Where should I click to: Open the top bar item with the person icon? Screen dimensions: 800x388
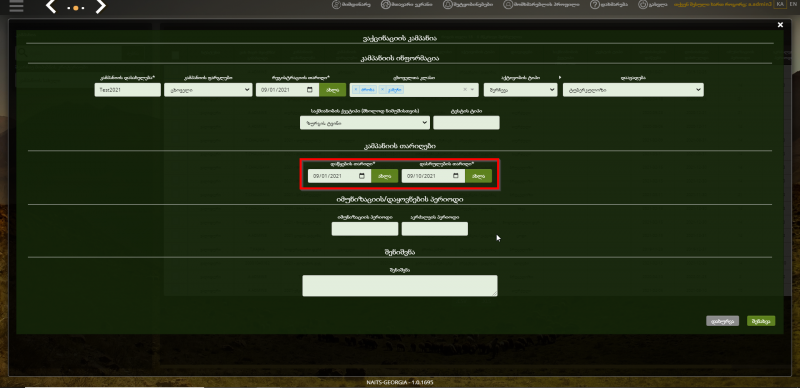tap(351, 5)
